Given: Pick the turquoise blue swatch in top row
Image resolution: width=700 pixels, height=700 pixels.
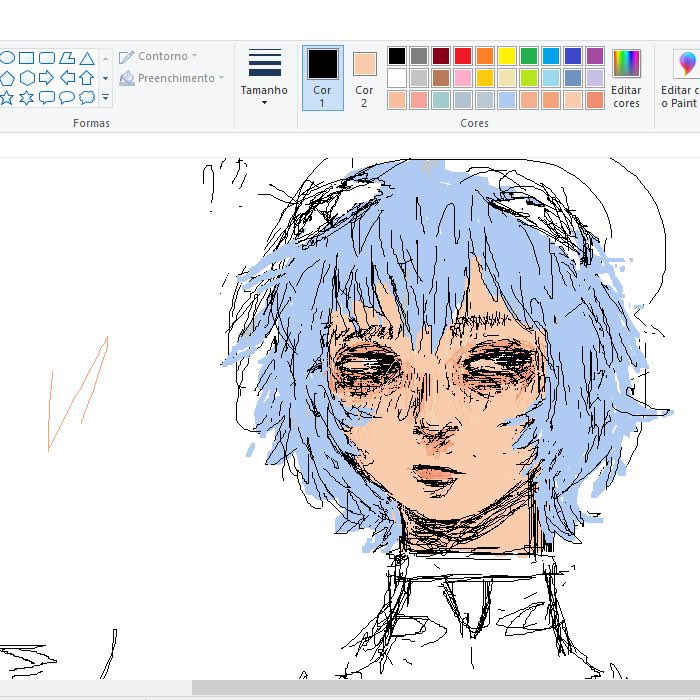Looking at the screenshot, I should click(551, 56).
